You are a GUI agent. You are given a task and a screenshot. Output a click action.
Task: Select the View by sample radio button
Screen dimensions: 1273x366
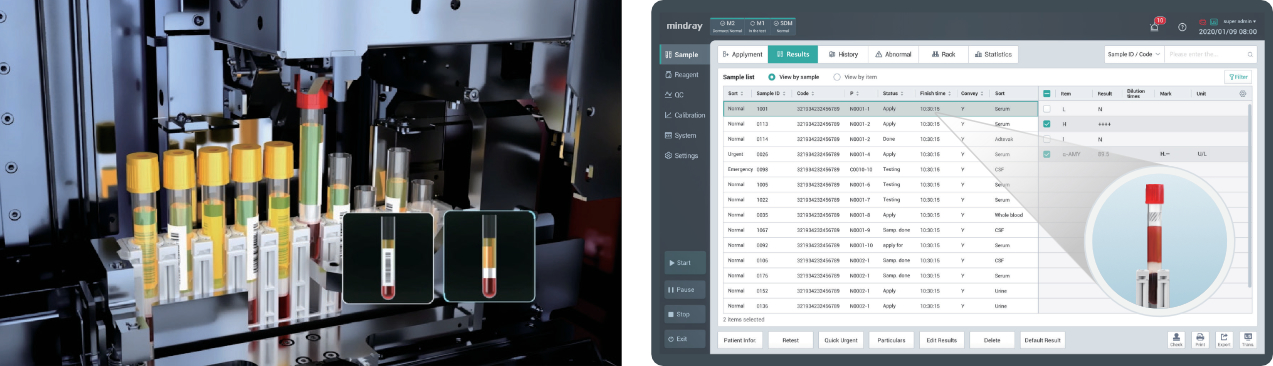tap(771, 77)
